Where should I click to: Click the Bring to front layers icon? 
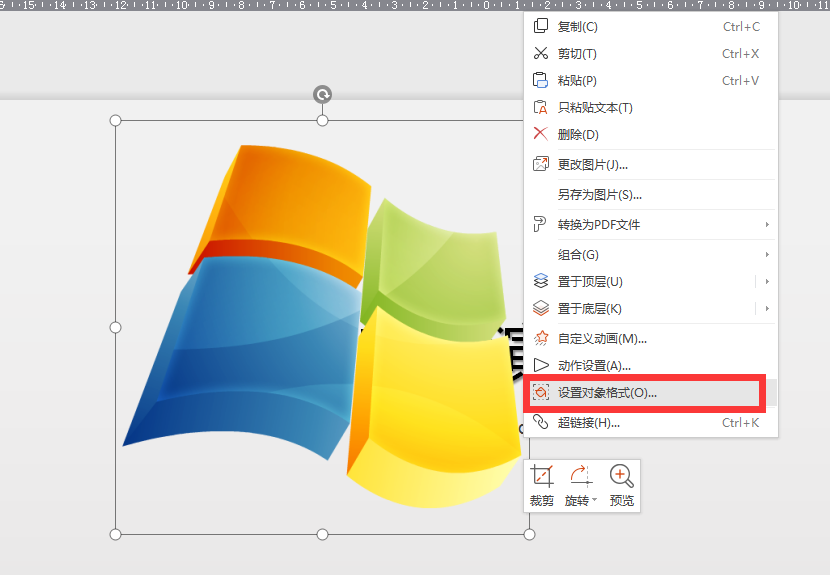click(540, 281)
